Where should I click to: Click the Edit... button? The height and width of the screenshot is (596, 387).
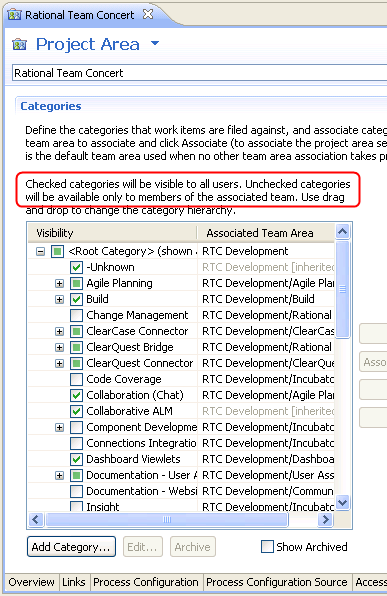click(143, 547)
